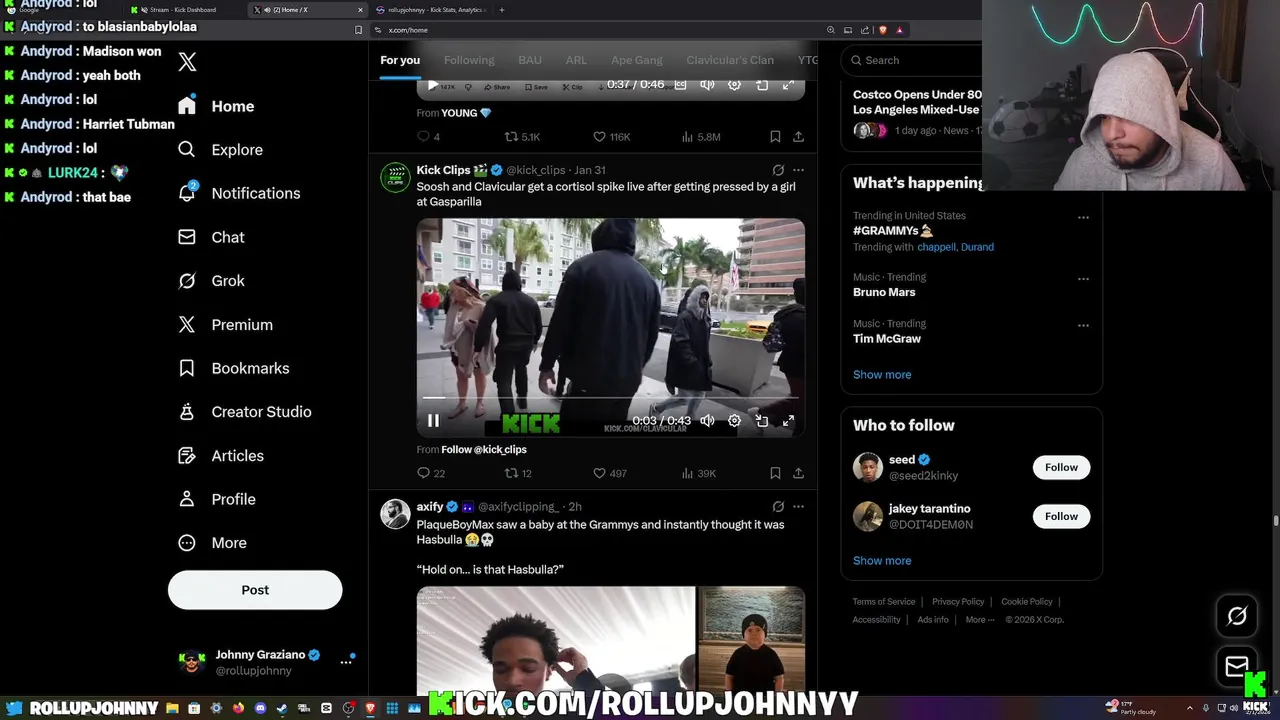Open options for Tim McGraw trend
Image resolution: width=1280 pixels, height=720 pixels.
click(x=1083, y=325)
